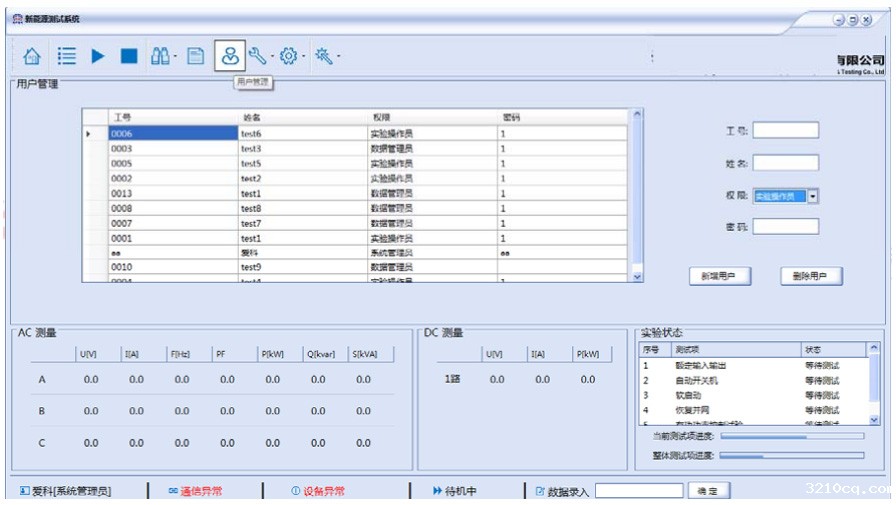Click the 姓名 input field
The width and height of the screenshot is (896, 505).
point(786,163)
